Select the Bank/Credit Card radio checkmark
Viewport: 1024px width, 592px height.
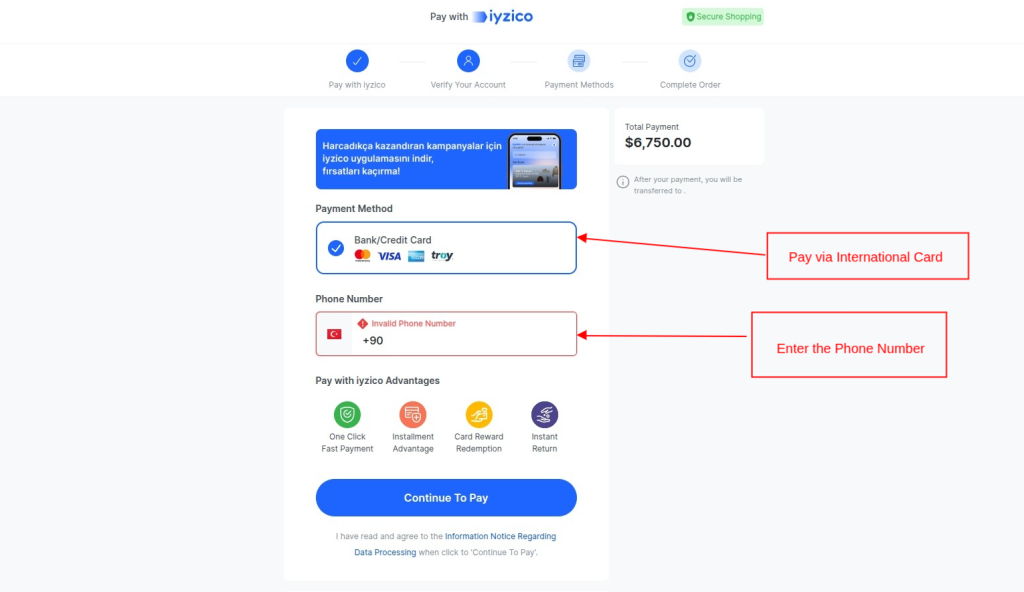[336, 248]
